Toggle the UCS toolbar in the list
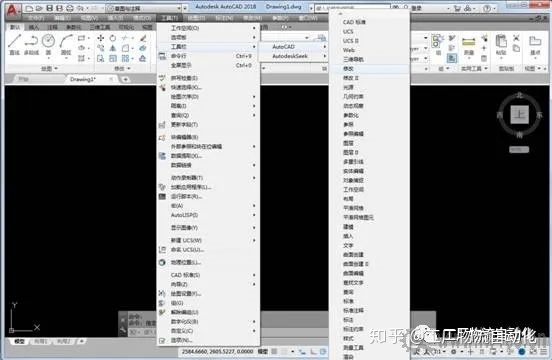The height and width of the screenshot is (360, 552). point(369,31)
